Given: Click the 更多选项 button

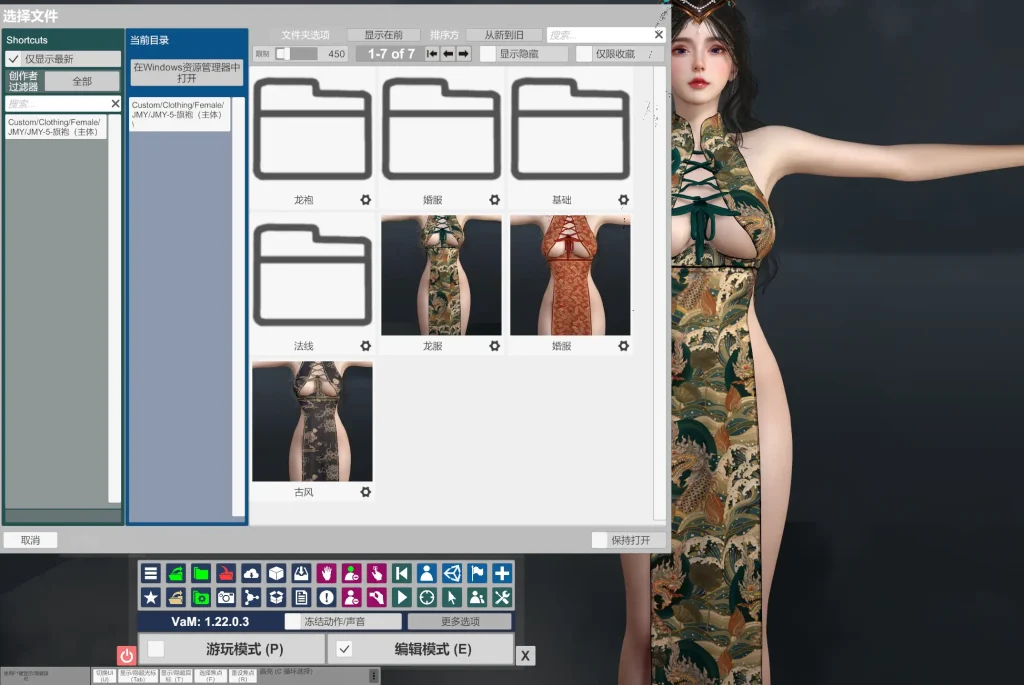Looking at the screenshot, I should click(x=460, y=622).
